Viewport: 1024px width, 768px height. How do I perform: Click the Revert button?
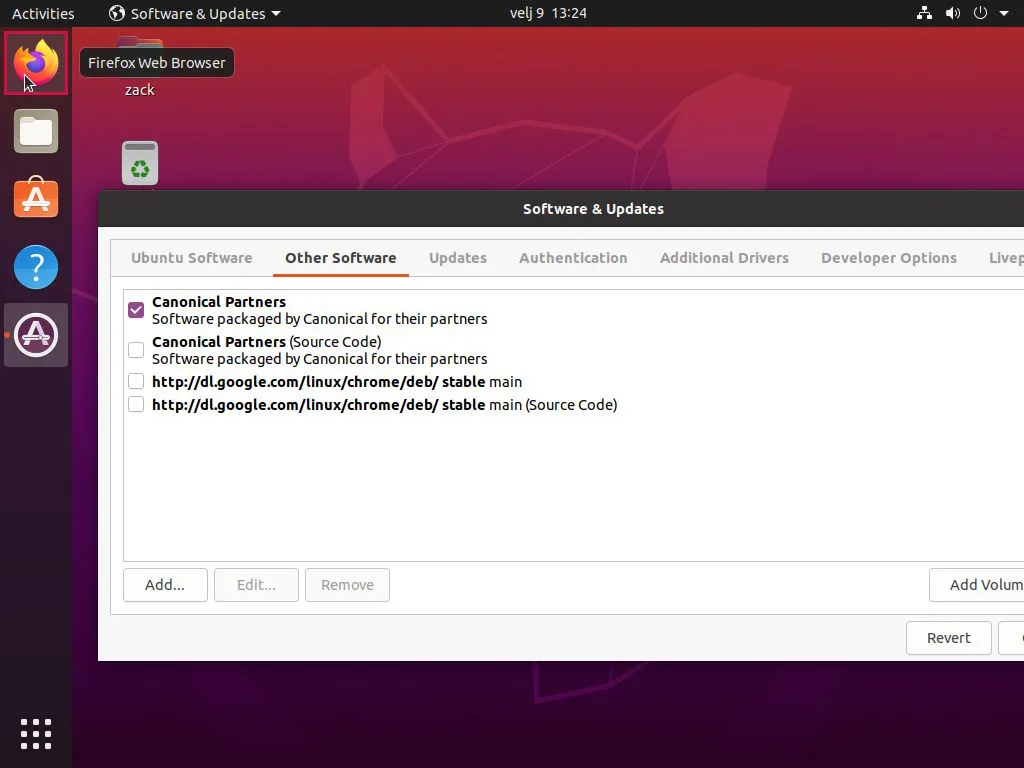coord(949,637)
